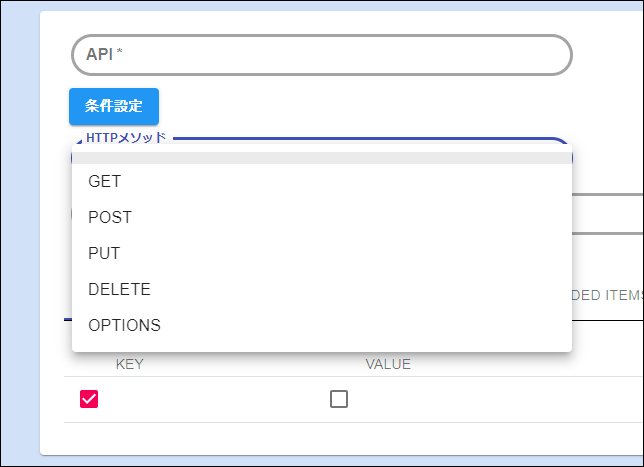Tick the empty checkbox under VALUE
This screenshot has height=467, width=644.
(339, 399)
